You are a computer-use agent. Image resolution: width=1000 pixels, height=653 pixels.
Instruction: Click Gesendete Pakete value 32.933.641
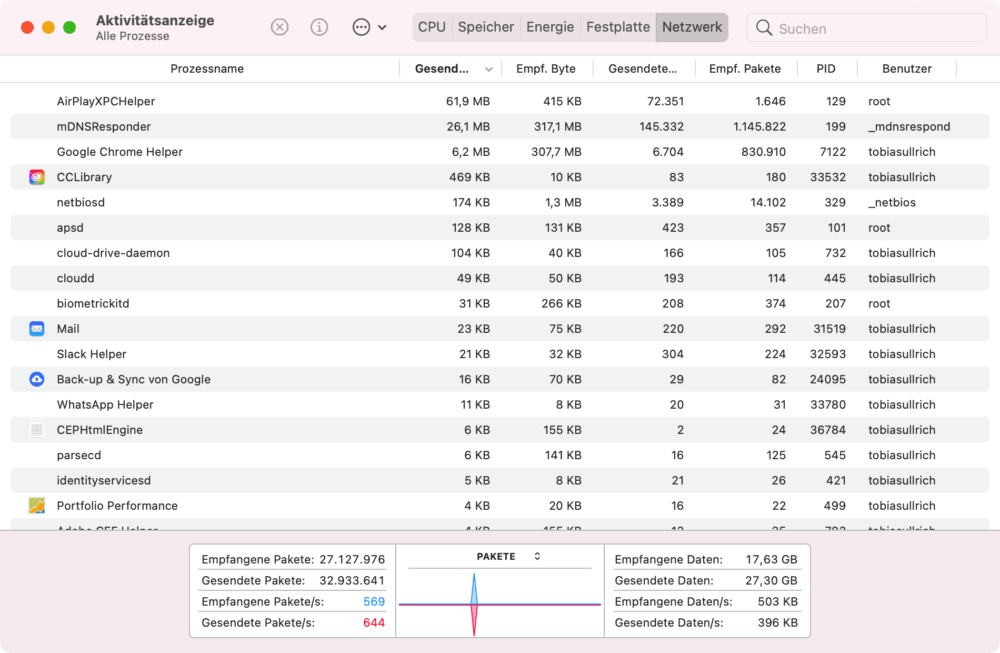coord(352,580)
